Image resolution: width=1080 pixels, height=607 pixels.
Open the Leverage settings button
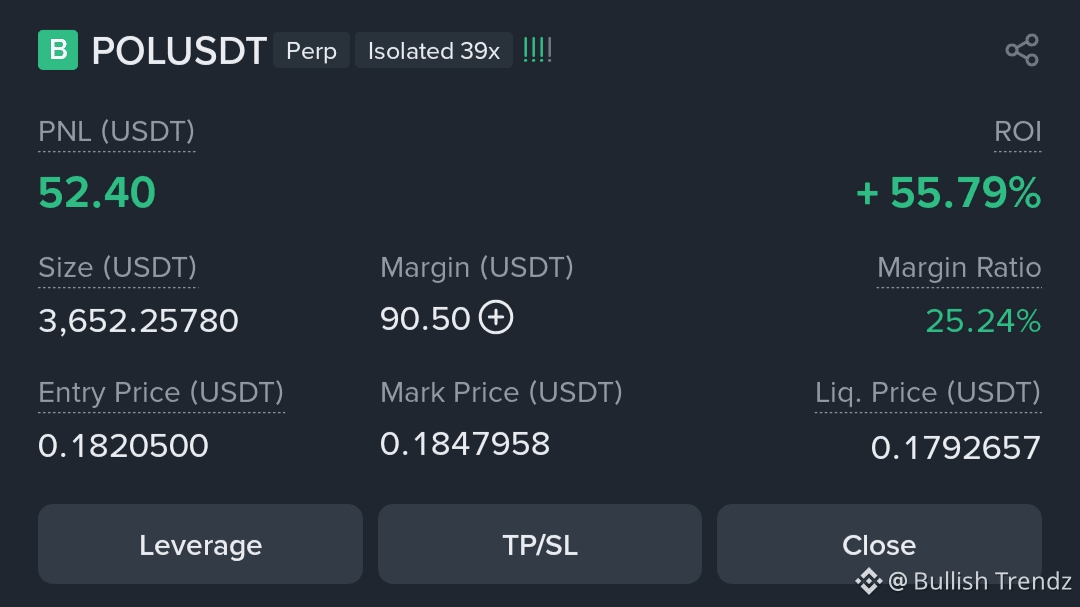[200, 544]
